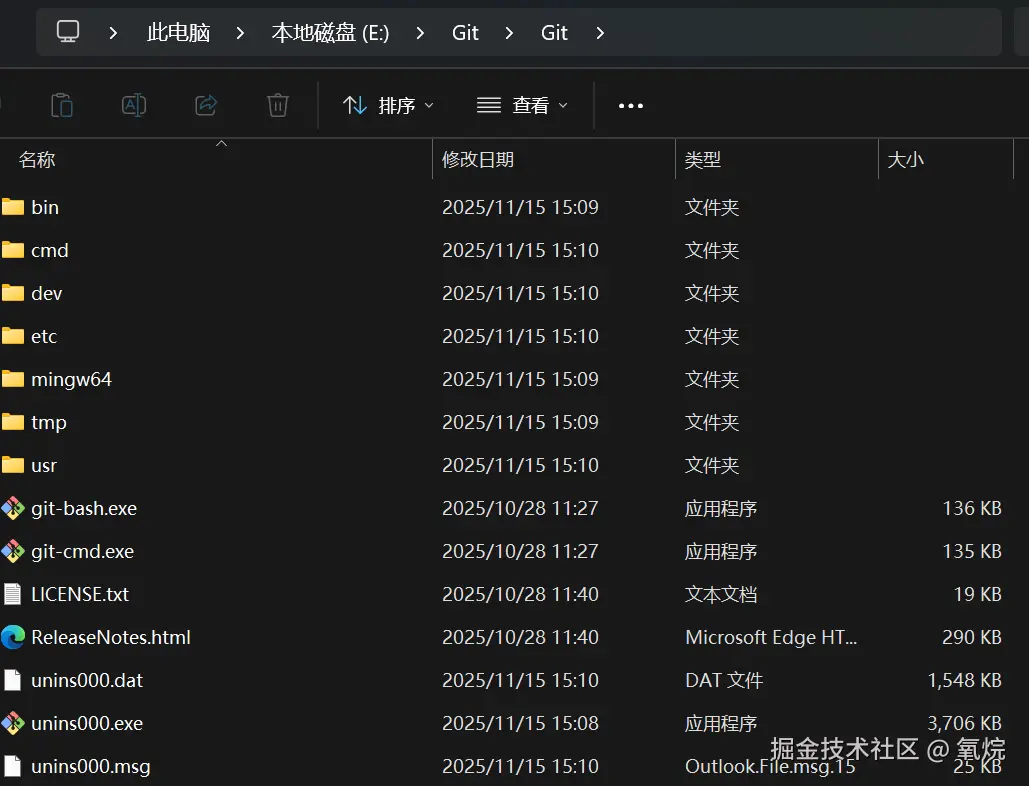Viewport: 1029px width, 786px height.
Task: Click the unins000.exe Git icon
Action: click(x=12, y=723)
